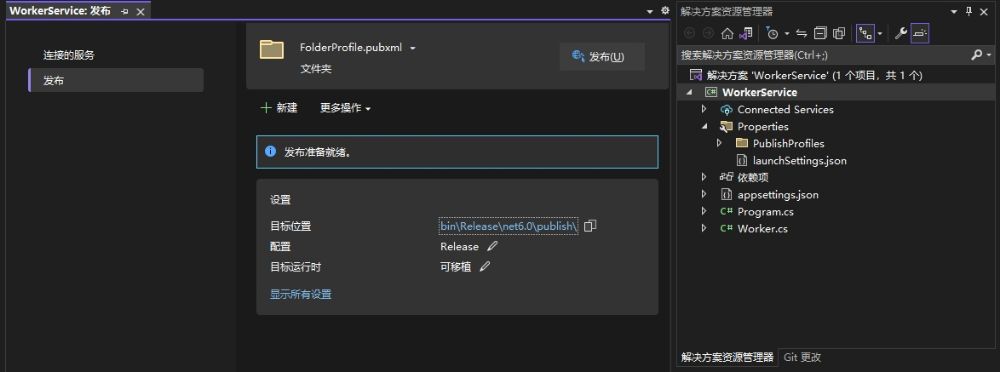
Task: Switch views using the Visual Studio icon
Action: [x=746, y=33]
